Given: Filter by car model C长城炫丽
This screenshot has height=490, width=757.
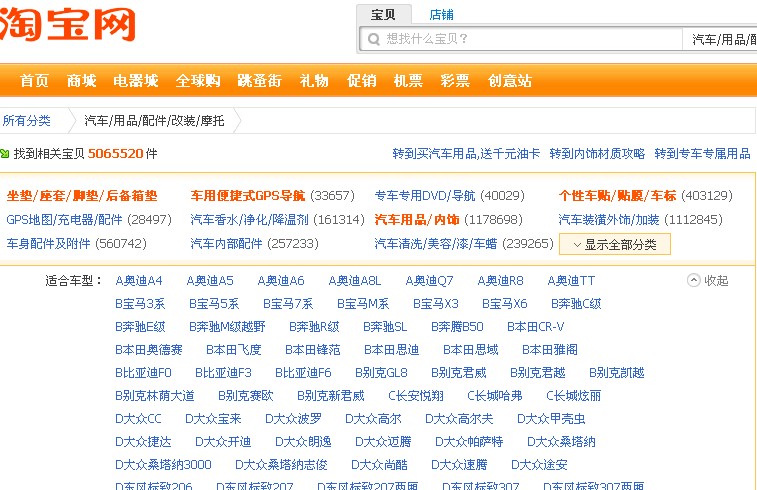Looking at the screenshot, I should (574, 396).
